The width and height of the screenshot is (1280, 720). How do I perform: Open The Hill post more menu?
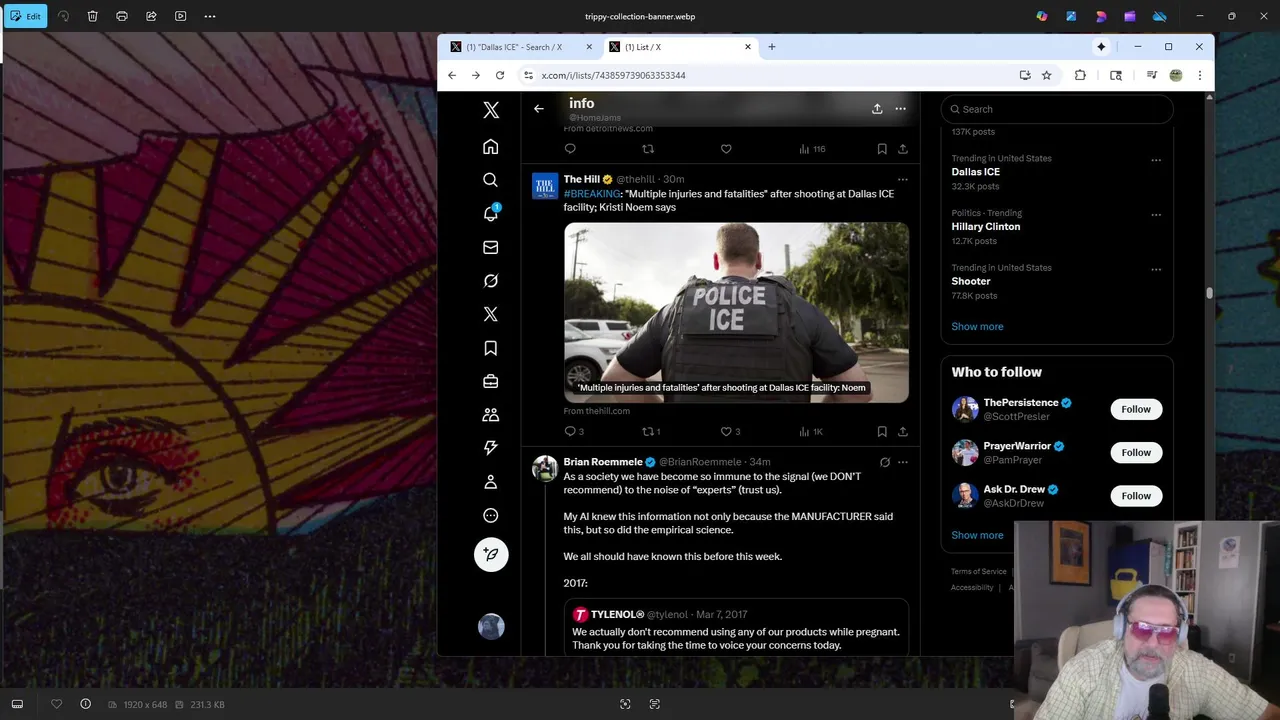(x=902, y=180)
